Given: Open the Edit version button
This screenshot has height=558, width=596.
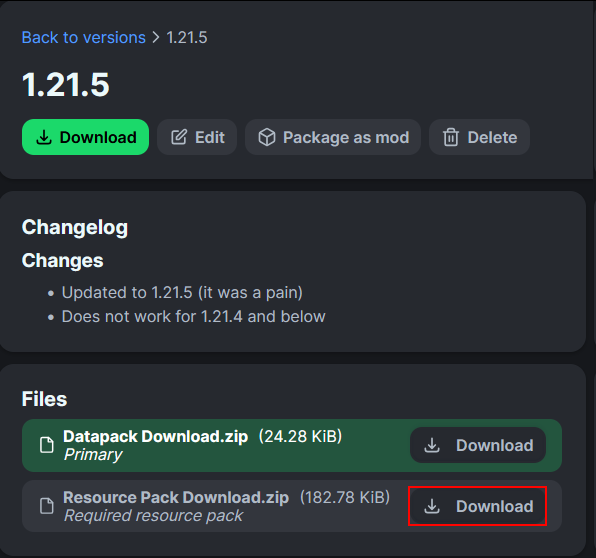Looking at the screenshot, I should click(197, 137).
